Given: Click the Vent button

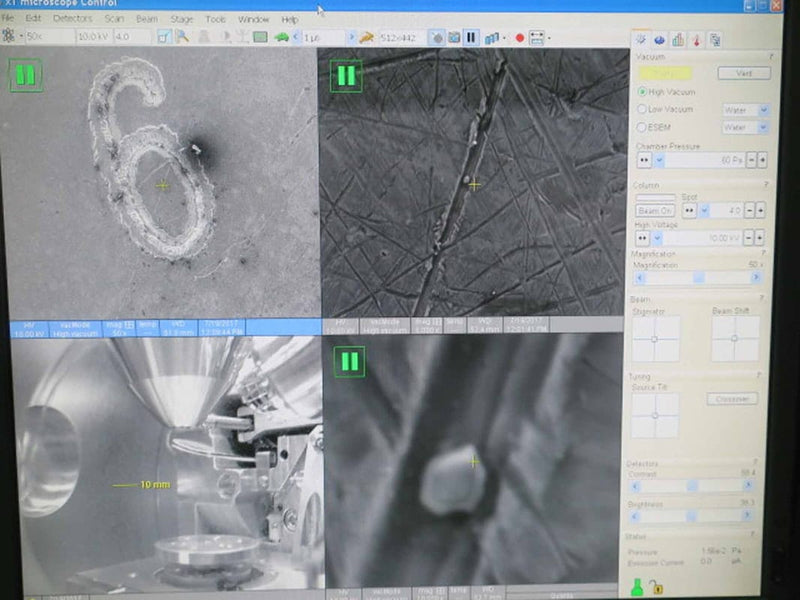Looking at the screenshot, I should (x=744, y=73).
